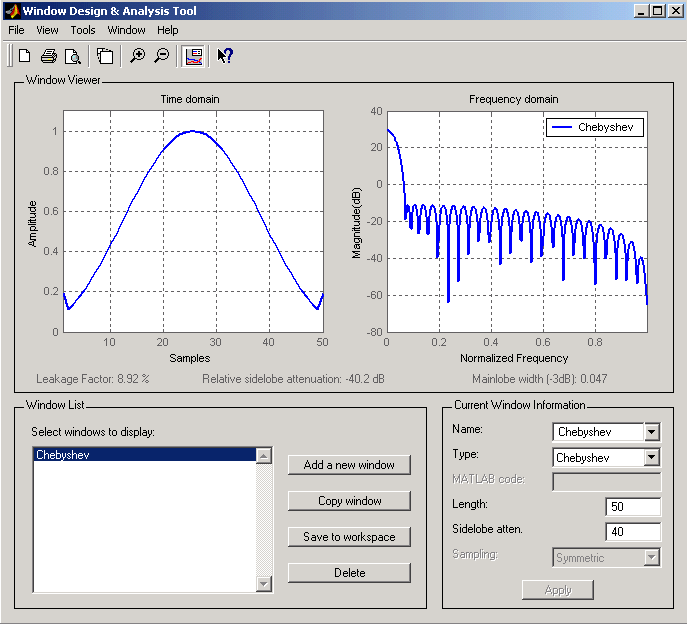Select the Zoom Out magnifier tool
This screenshot has width=687, height=624.
pyautogui.click(x=162, y=56)
